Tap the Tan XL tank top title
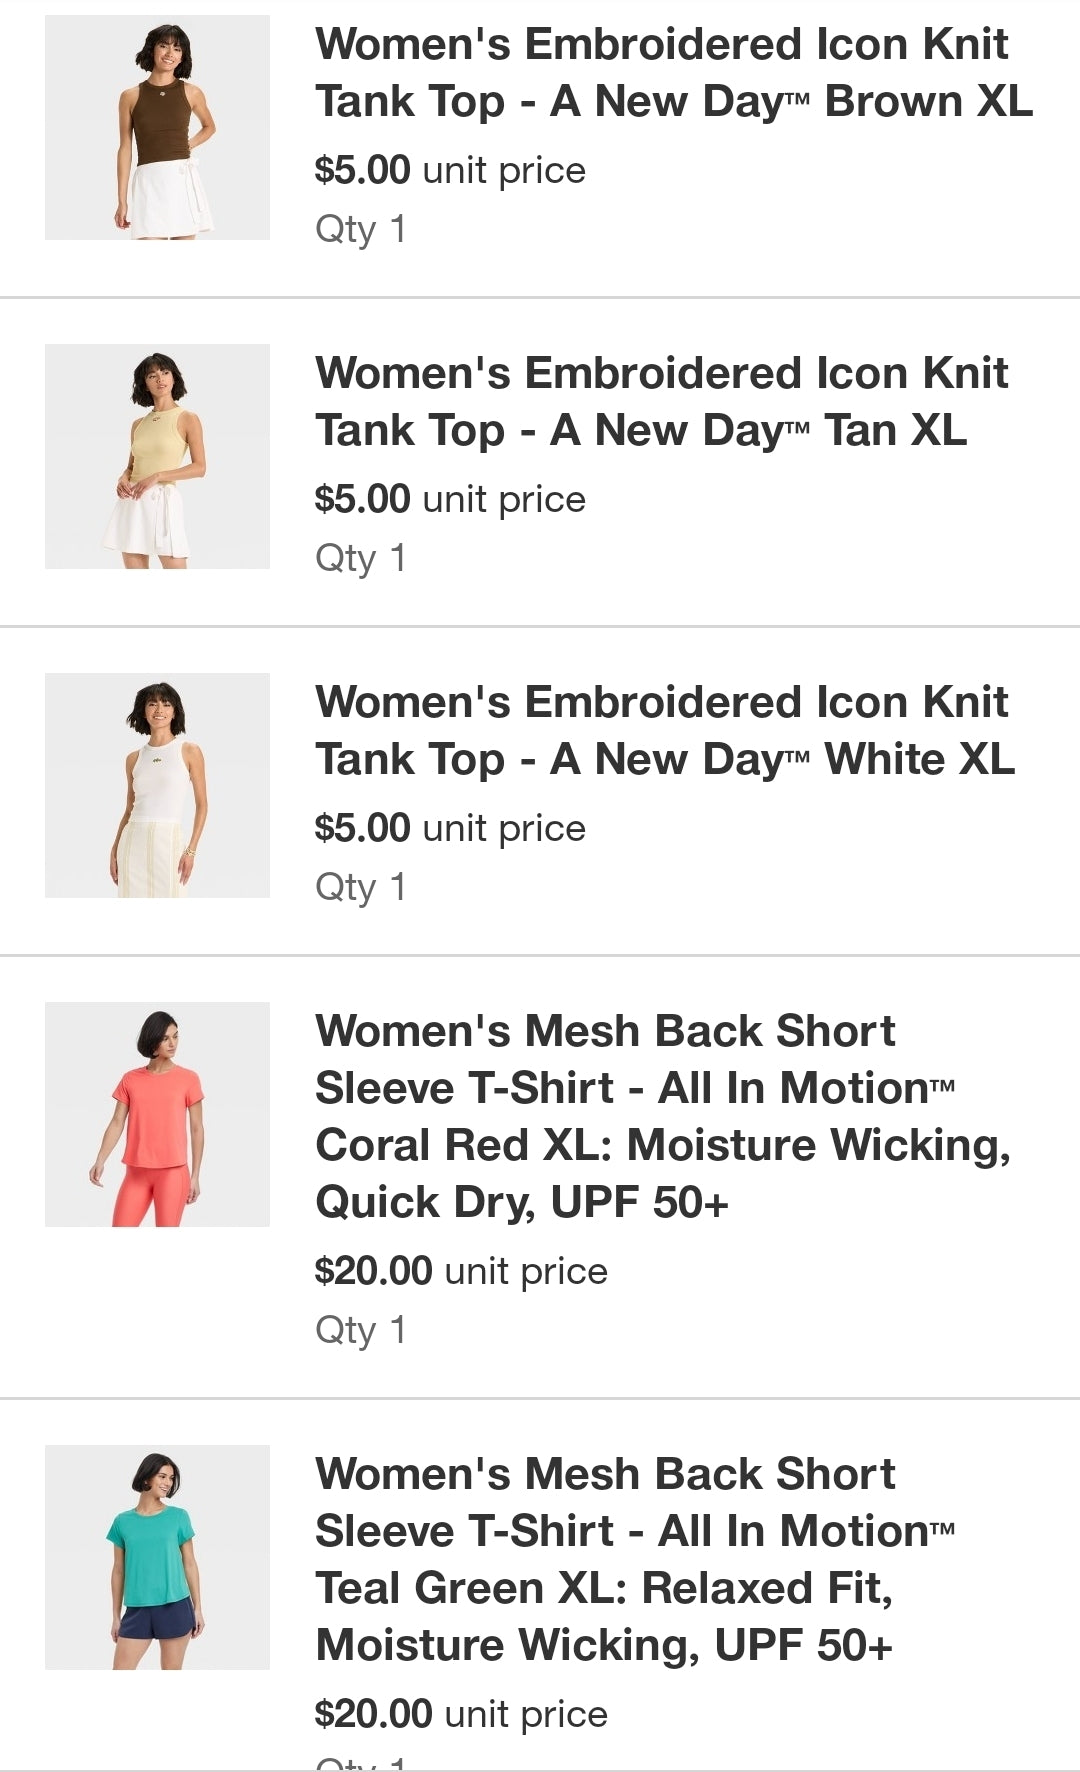This screenshot has height=1772, width=1080. click(661, 402)
